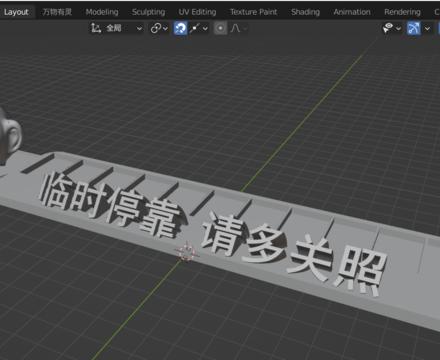
Task: Toggle proportional editing circle button
Action: point(220,28)
